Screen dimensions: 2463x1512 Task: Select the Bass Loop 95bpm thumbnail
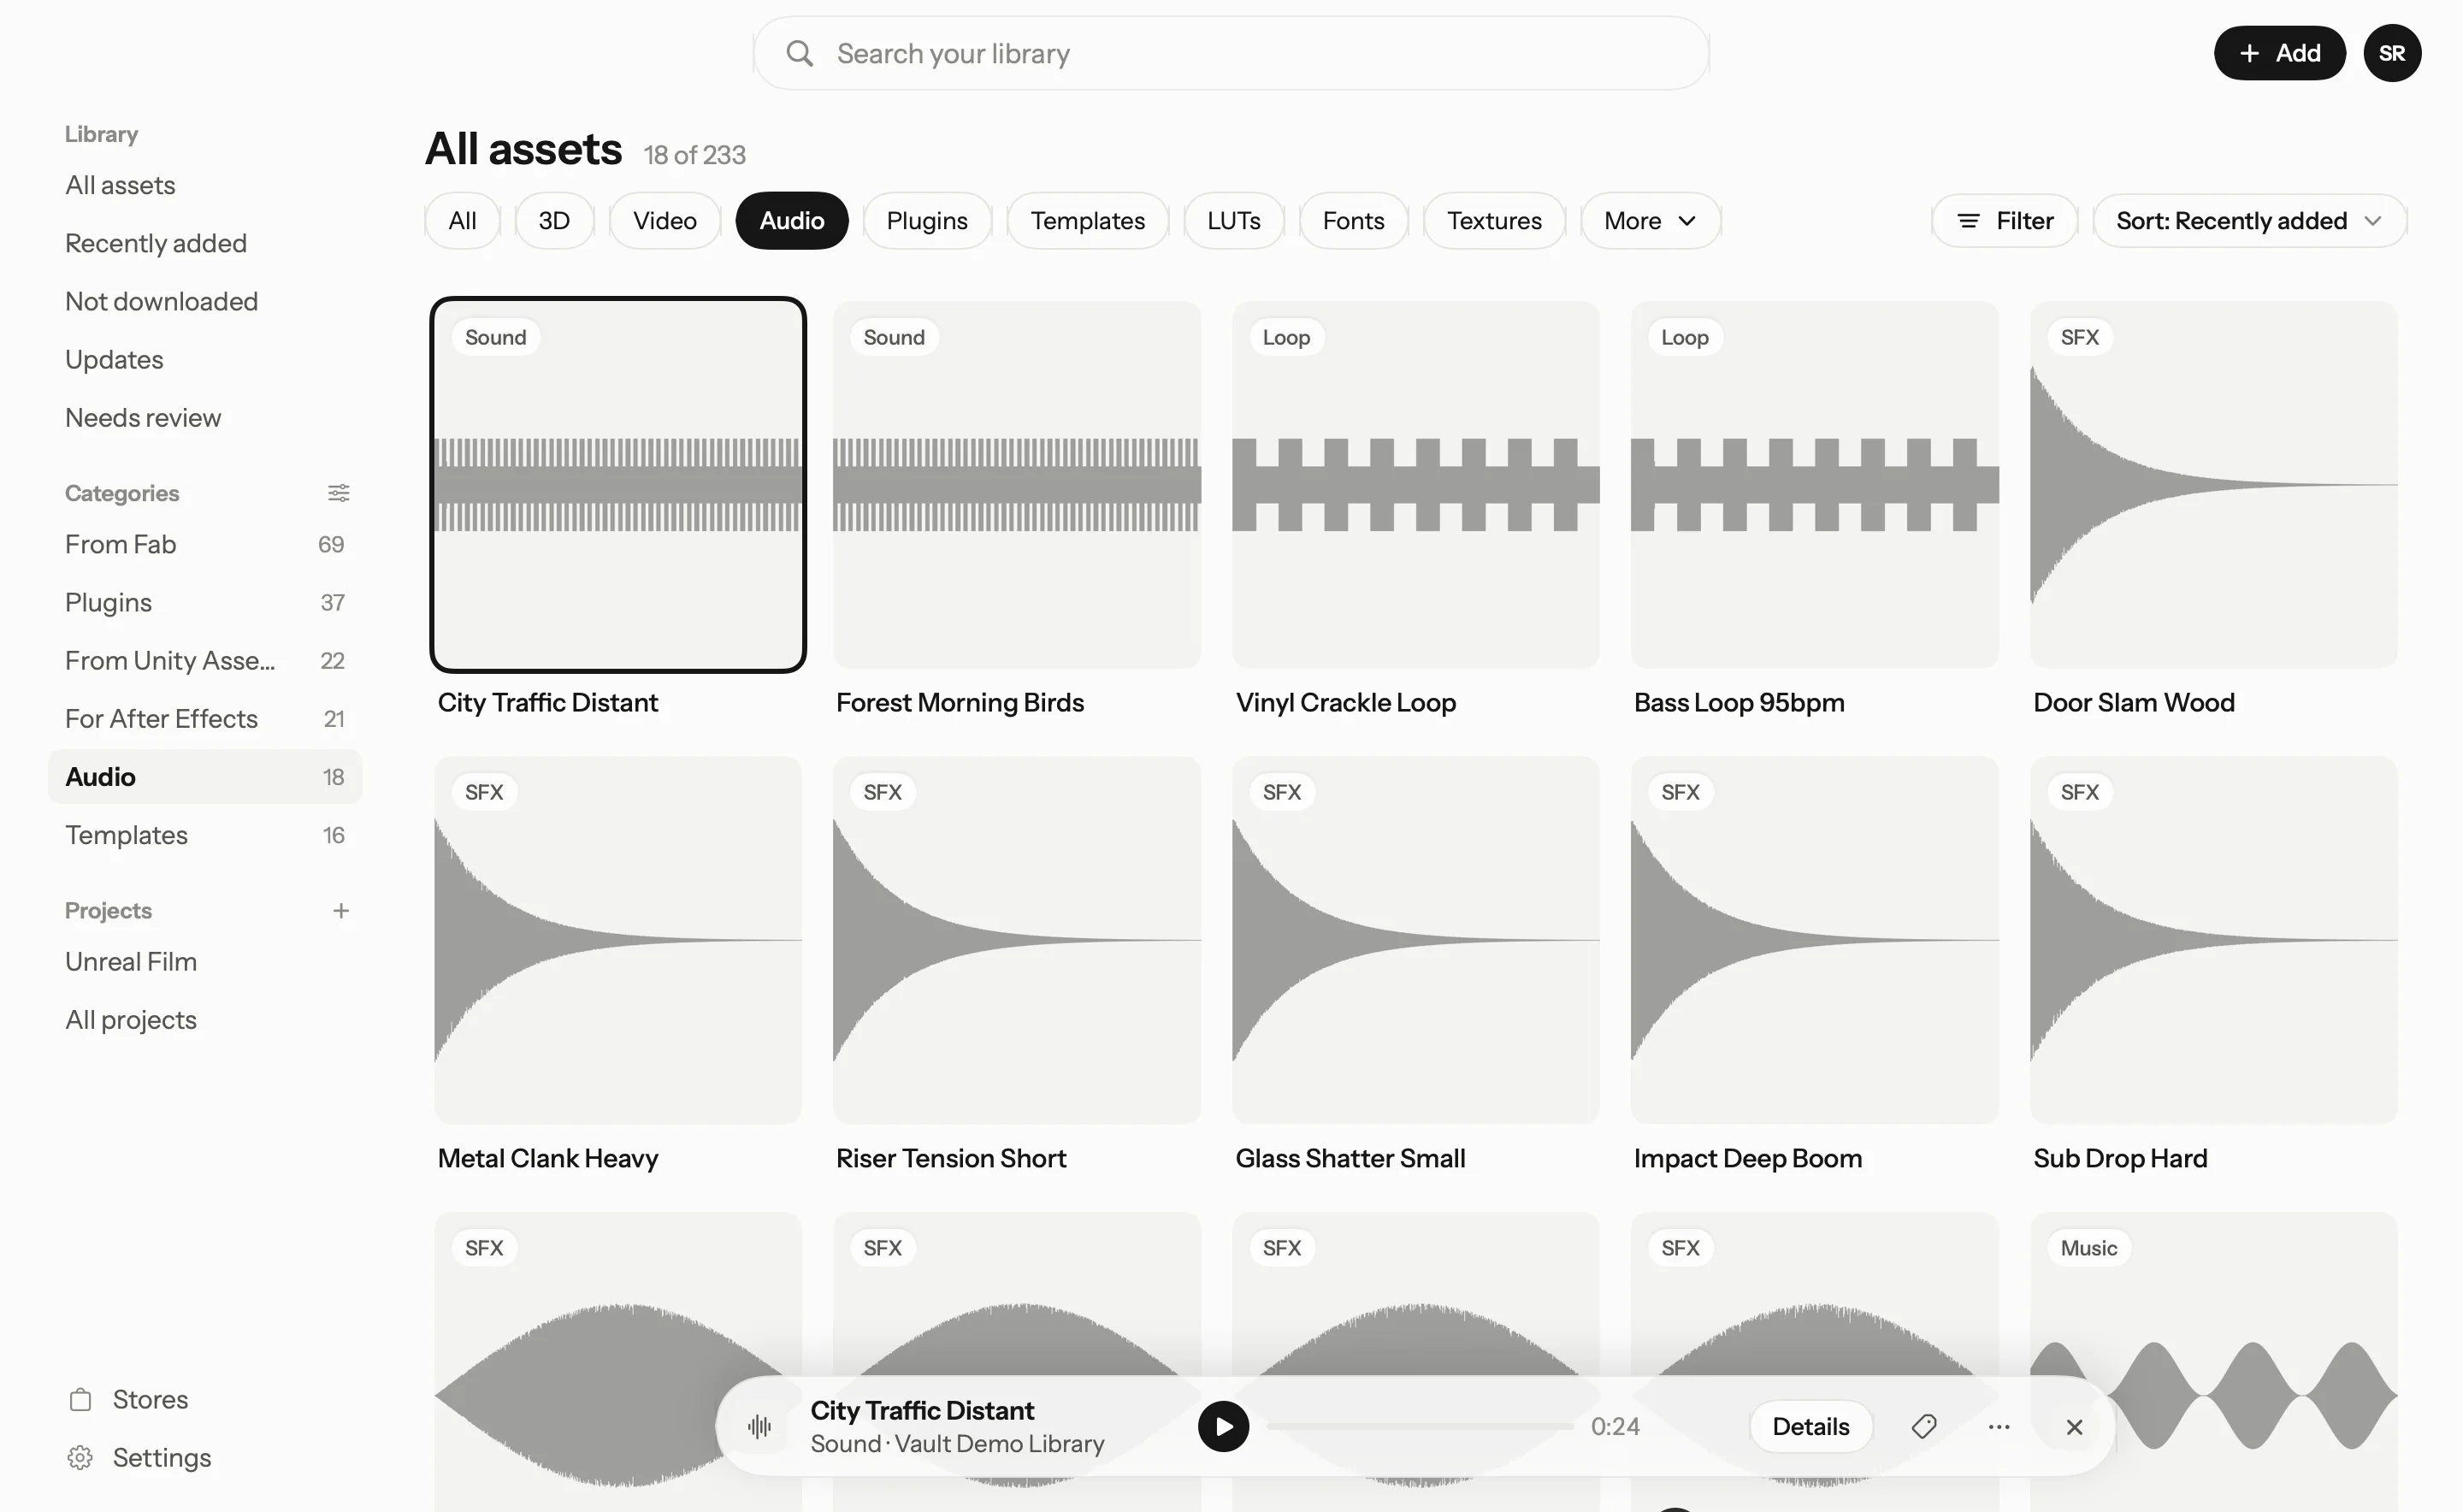1814,485
